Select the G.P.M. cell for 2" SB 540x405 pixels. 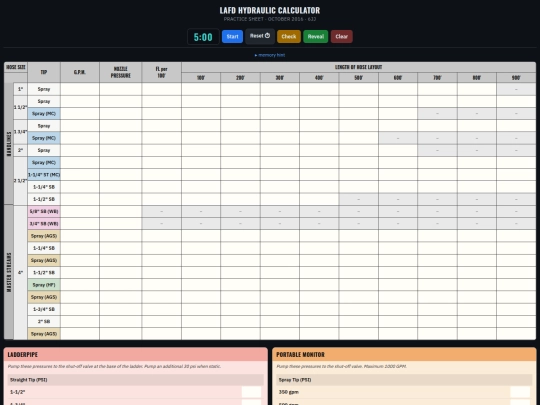[80, 322]
